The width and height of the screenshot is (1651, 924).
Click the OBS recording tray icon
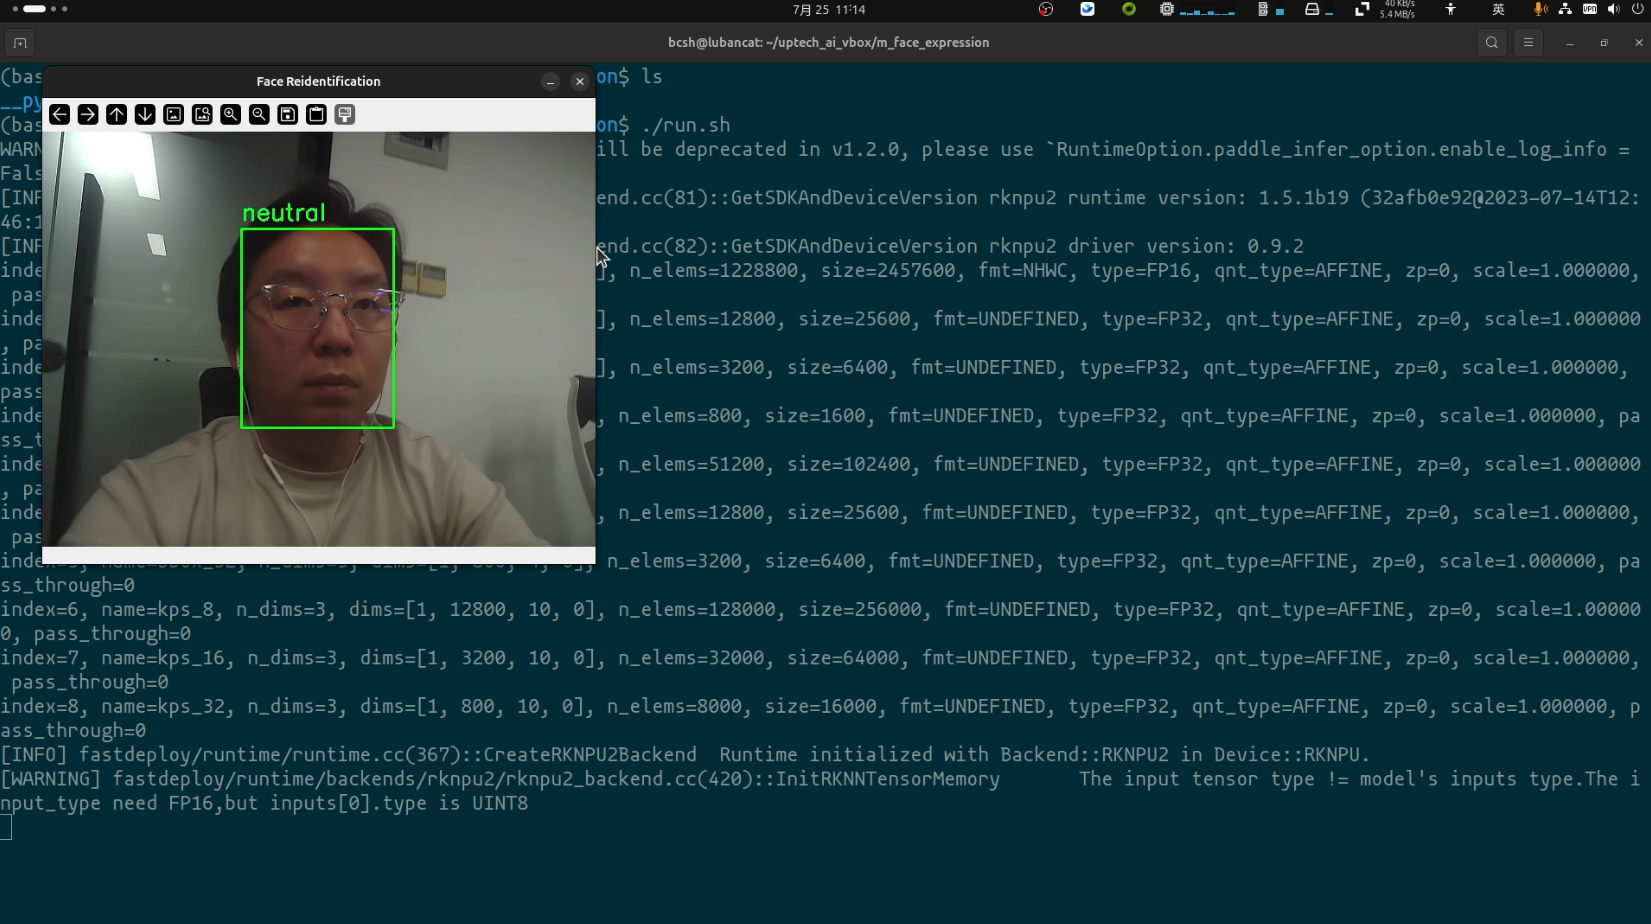[x=1046, y=9]
